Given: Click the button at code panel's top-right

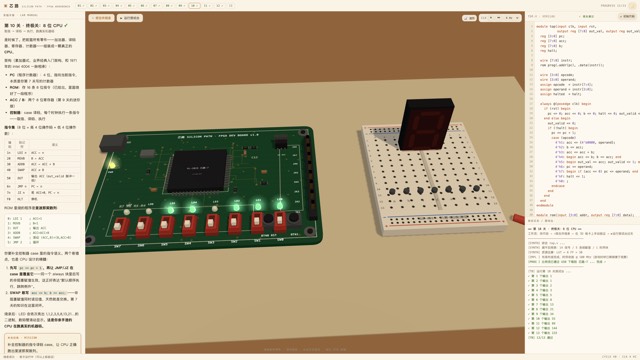Looking at the screenshot, I should tap(628, 16).
